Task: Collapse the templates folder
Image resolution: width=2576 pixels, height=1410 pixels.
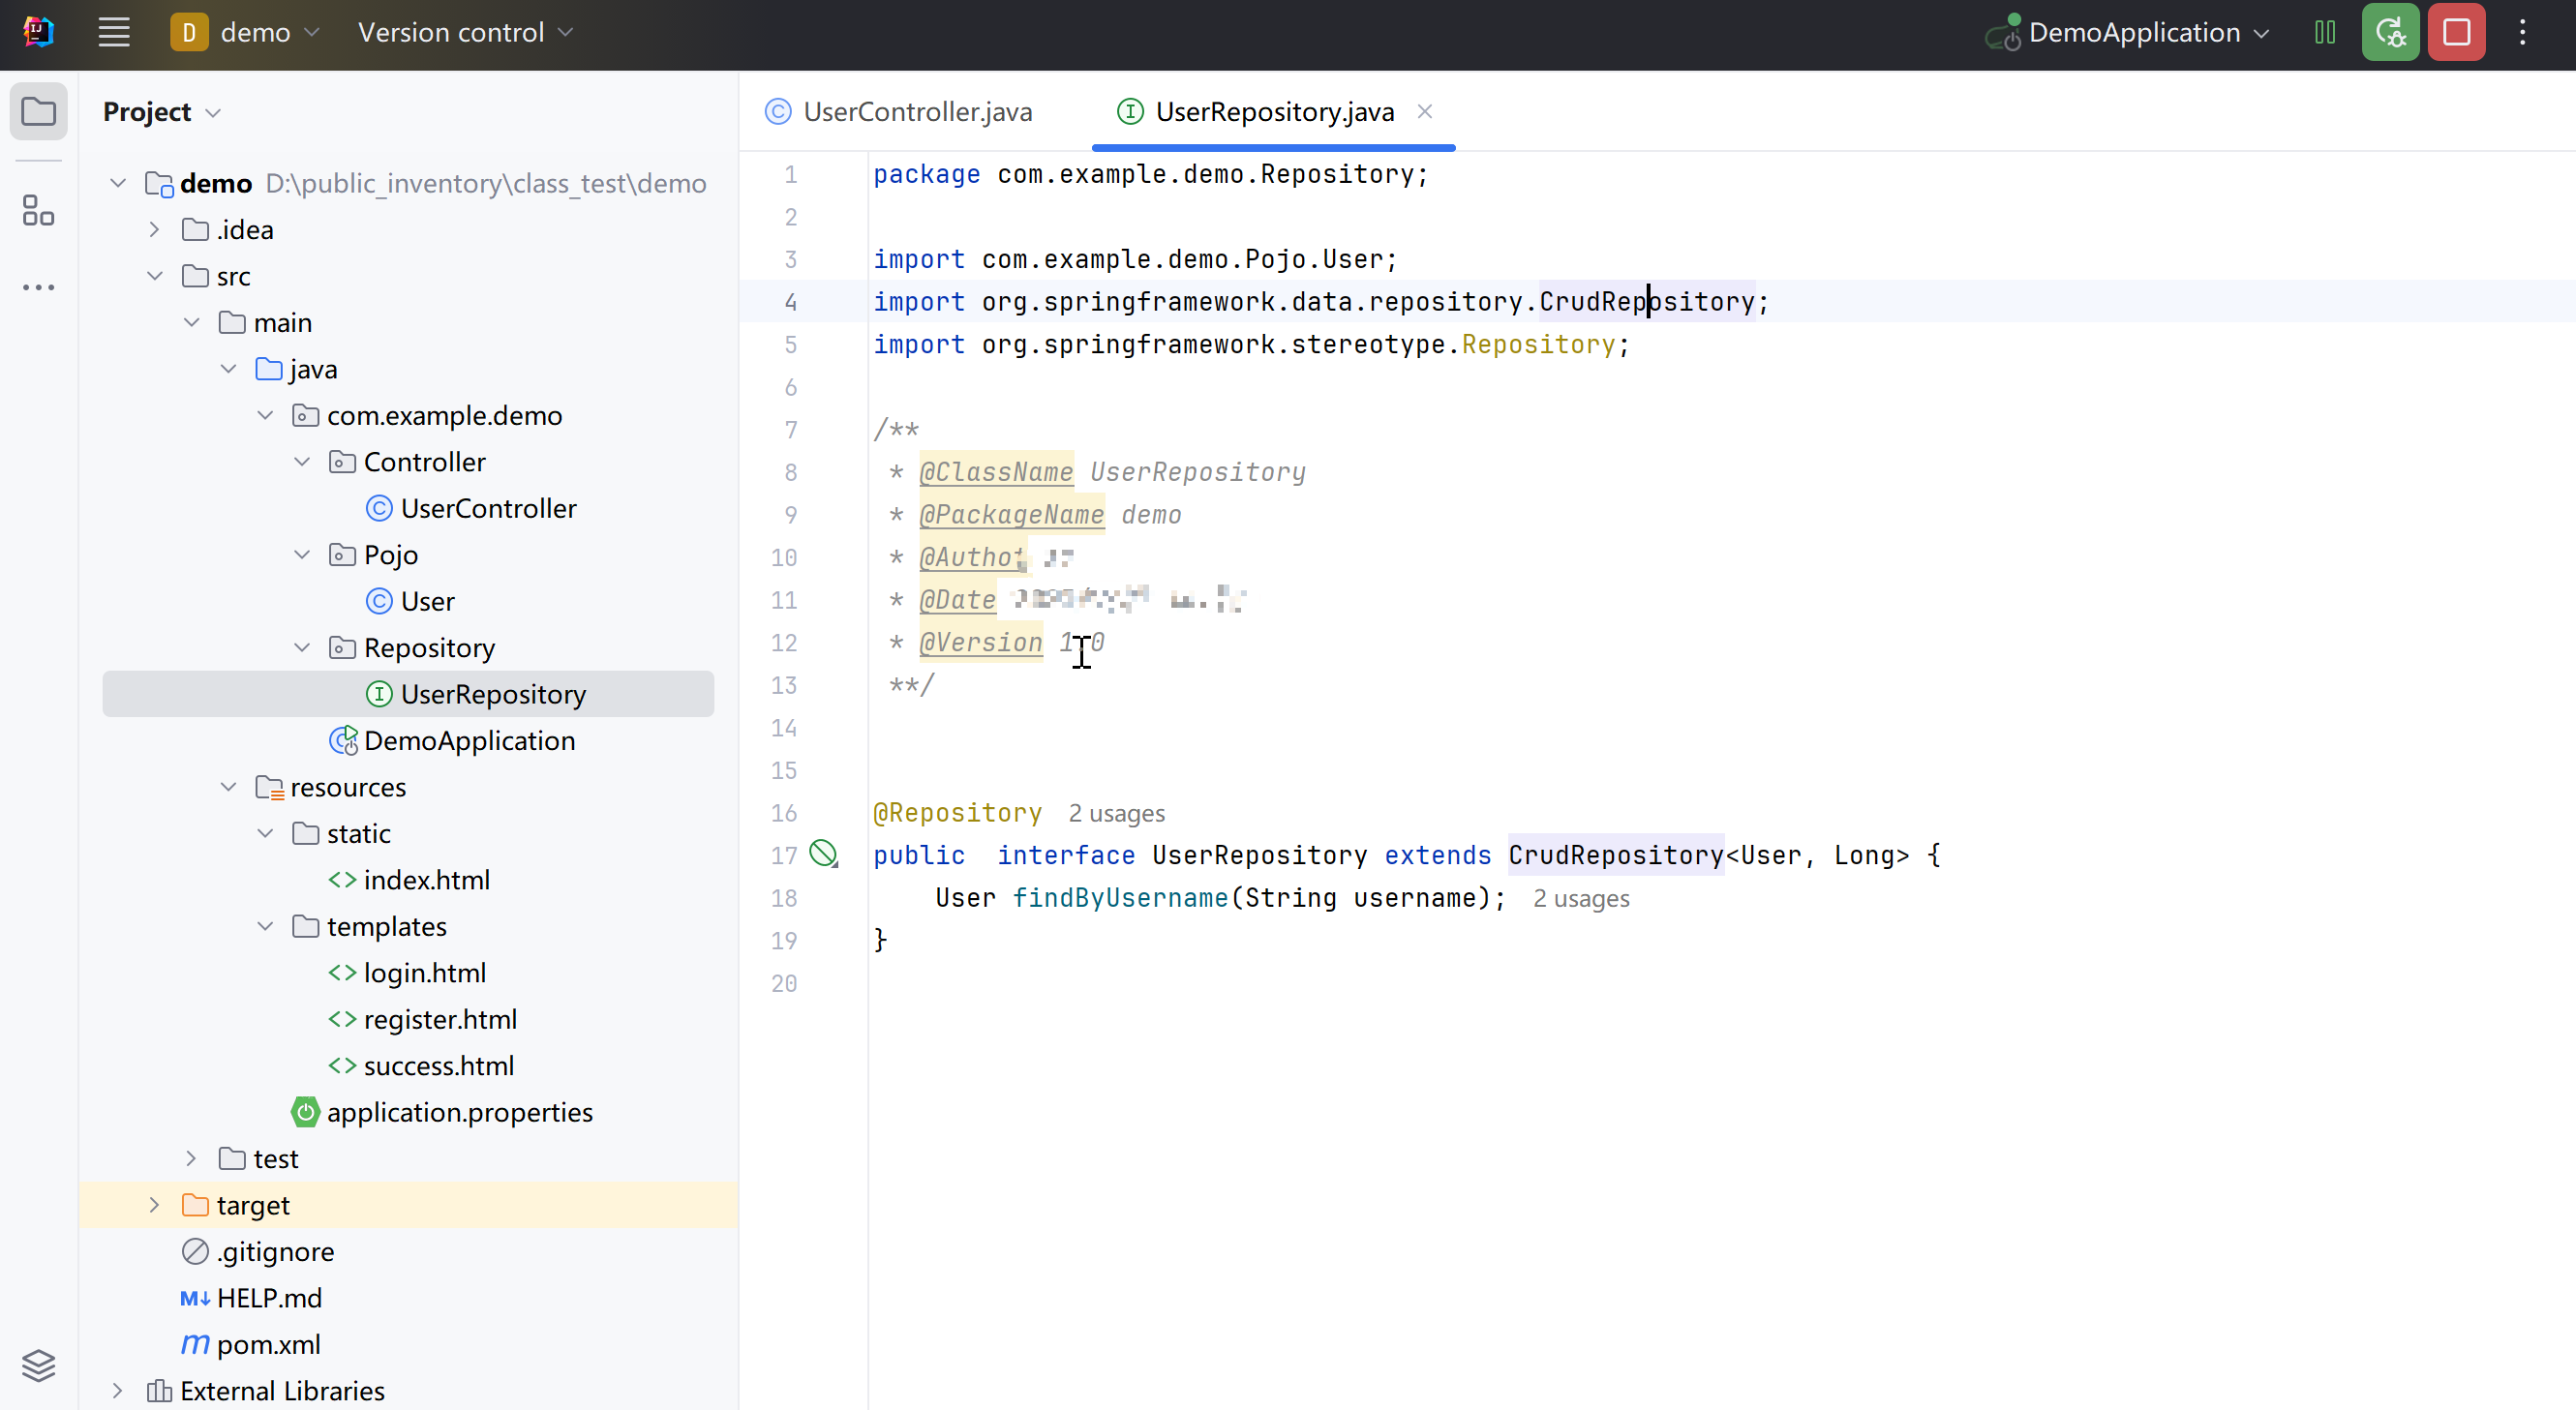Action: pyautogui.click(x=265, y=926)
